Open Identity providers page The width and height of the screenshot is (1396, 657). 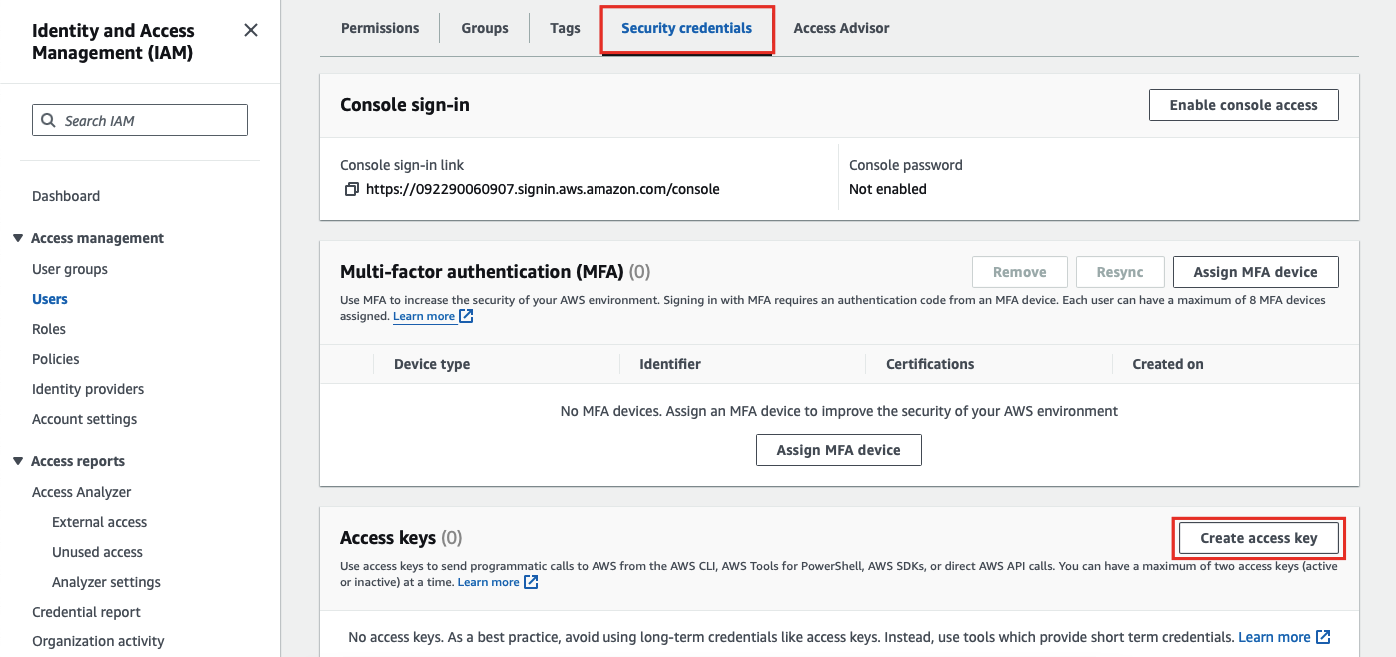tap(88, 389)
